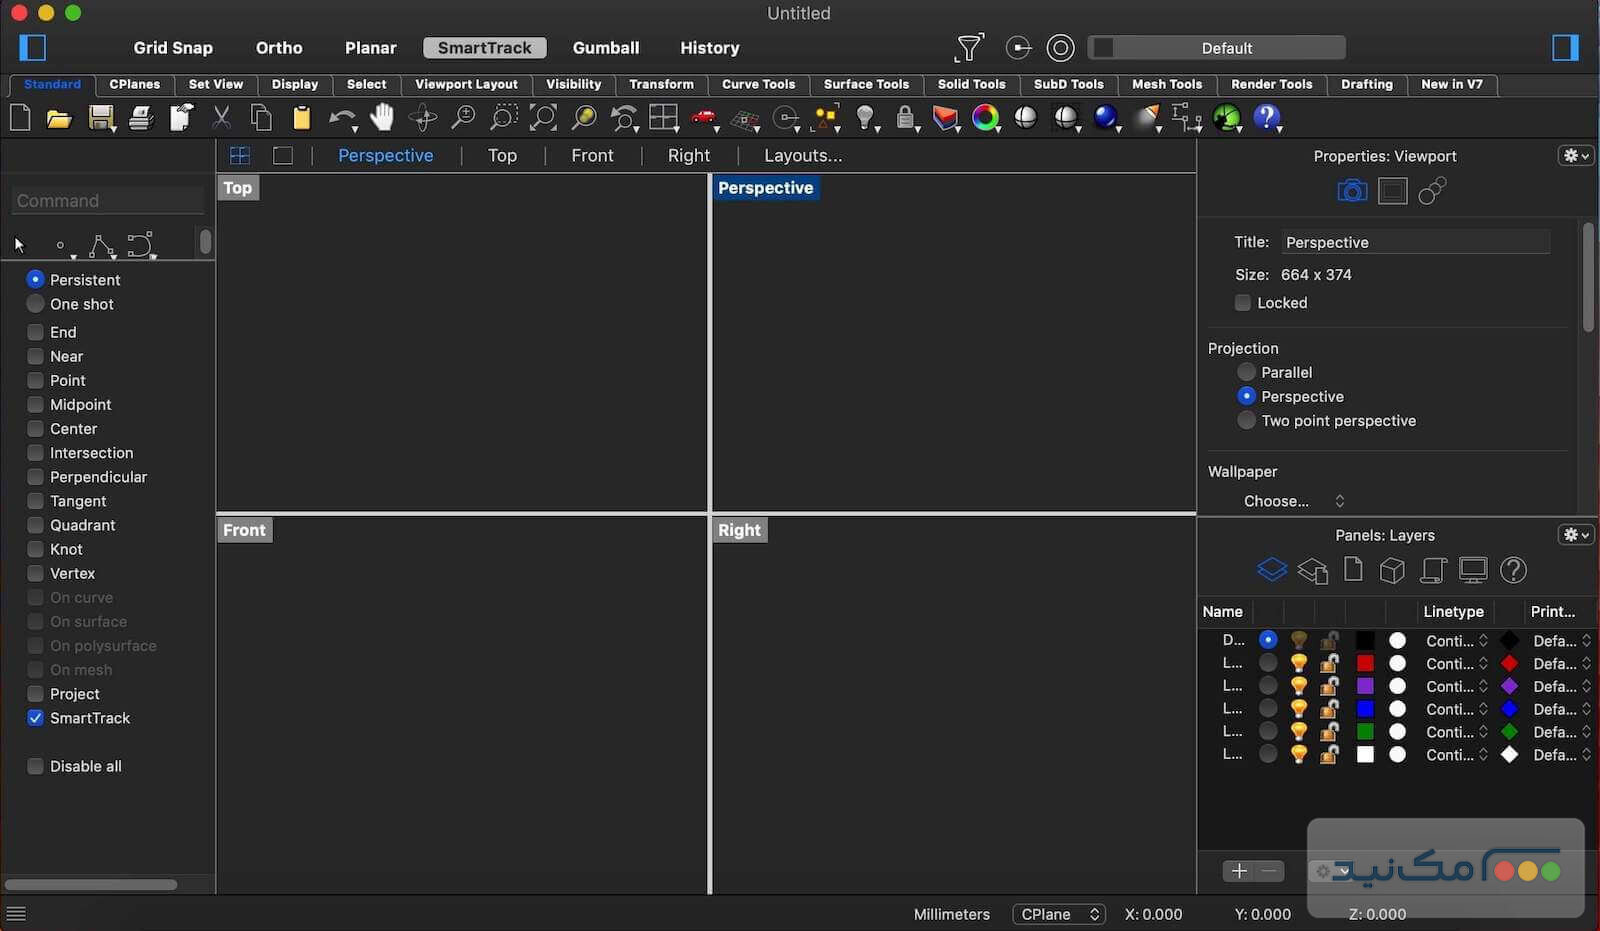Click the selection filter funnel icon
Viewport: 1600px width, 931px height.
(x=969, y=47)
